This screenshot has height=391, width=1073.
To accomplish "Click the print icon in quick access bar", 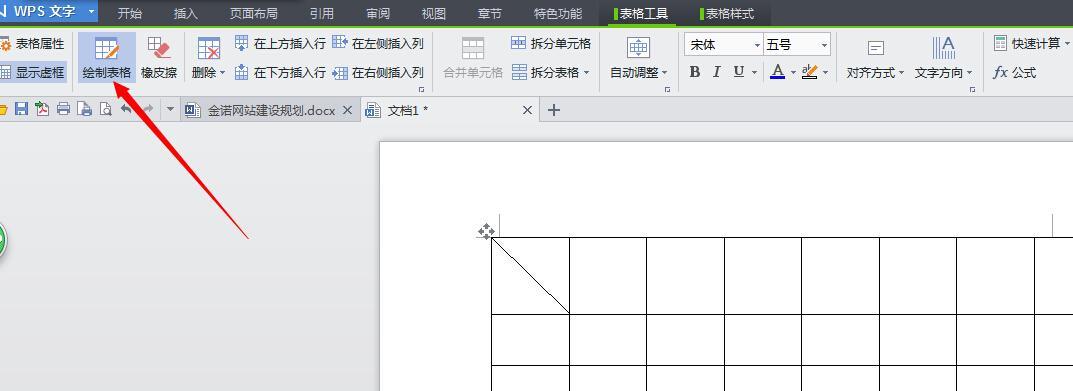I will point(64,109).
